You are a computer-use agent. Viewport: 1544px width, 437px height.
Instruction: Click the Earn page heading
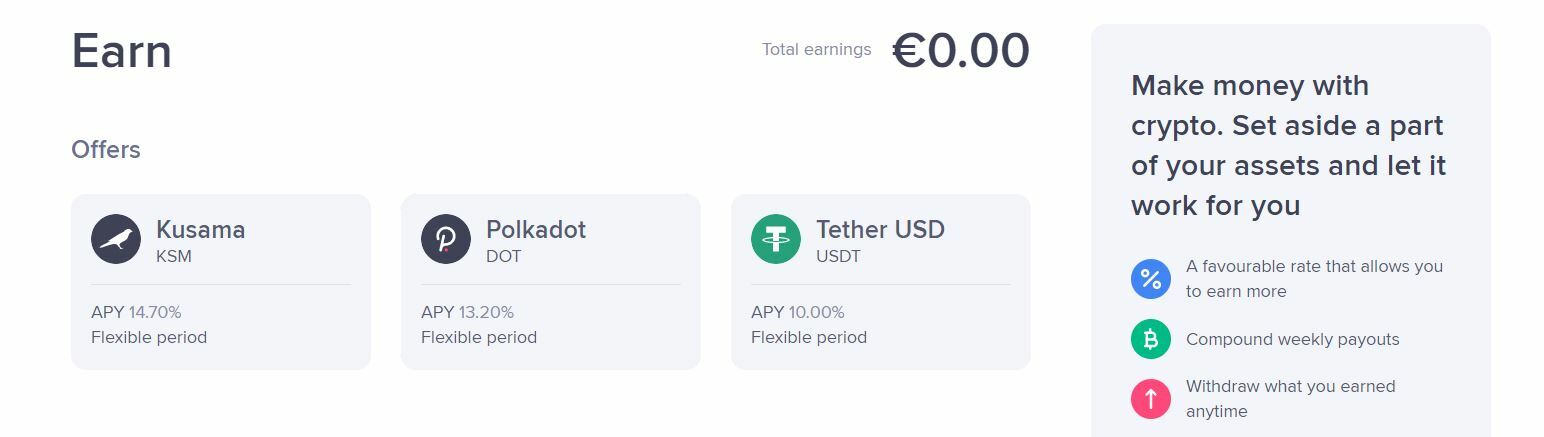(x=121, y=51)
